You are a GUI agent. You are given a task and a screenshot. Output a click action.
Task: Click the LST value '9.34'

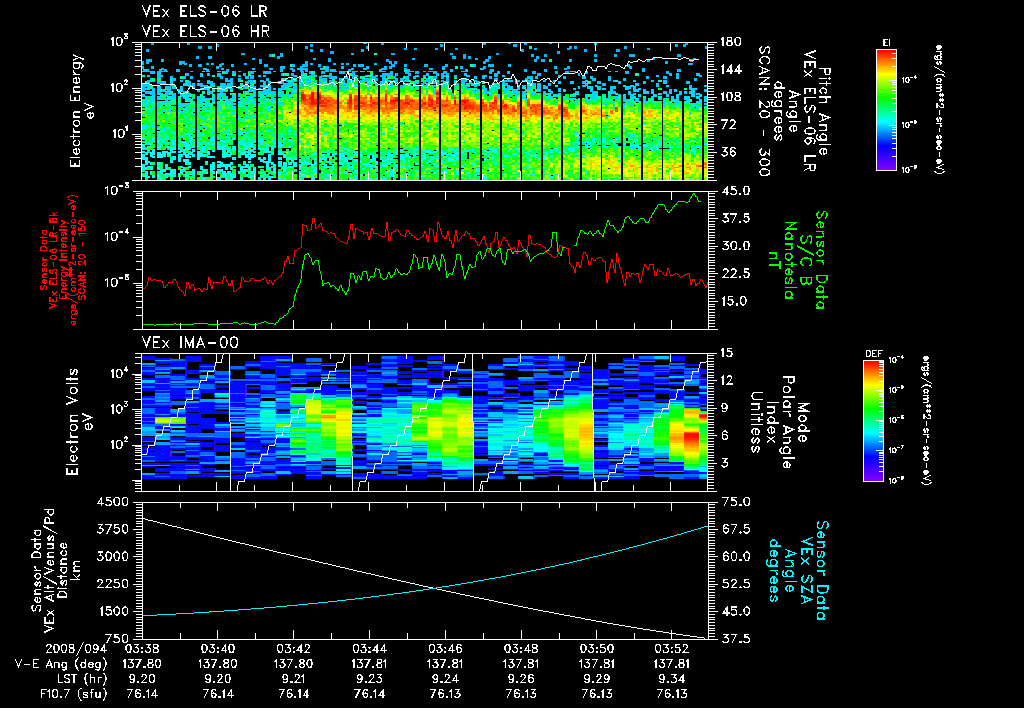[x=673, y=679]
